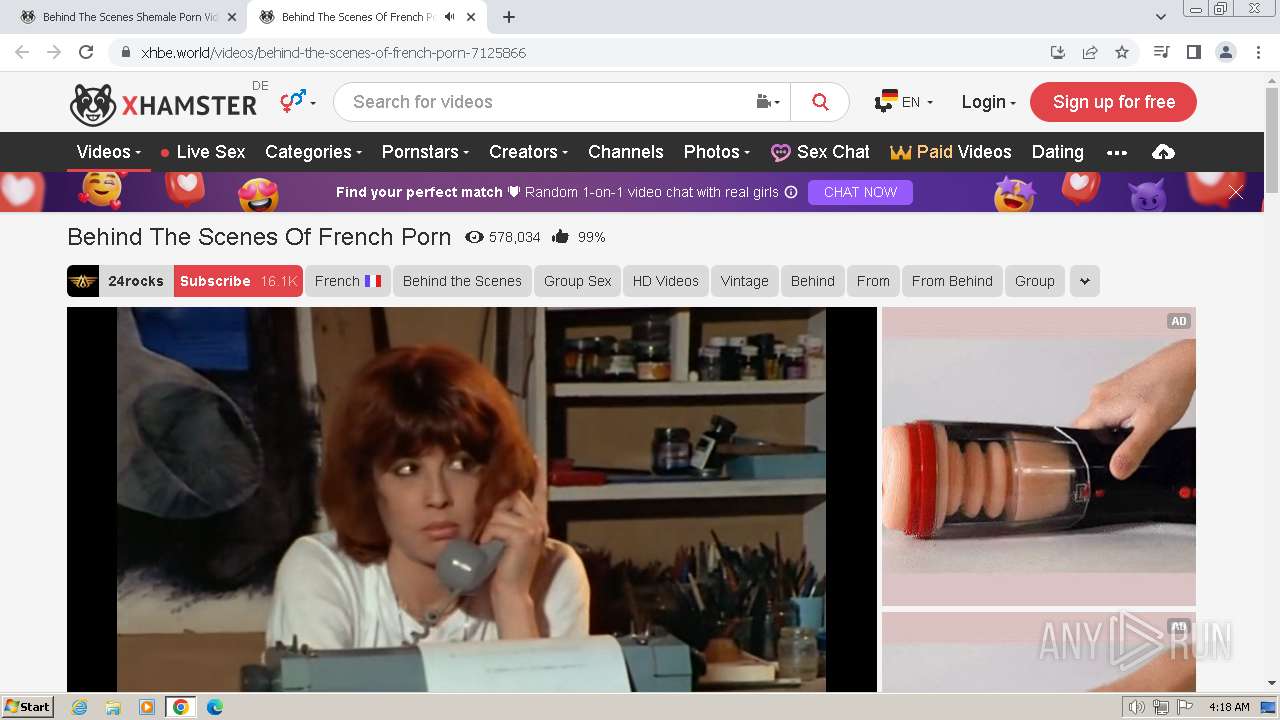
Task: Close the active browser tab
Action: click(471, 17)
